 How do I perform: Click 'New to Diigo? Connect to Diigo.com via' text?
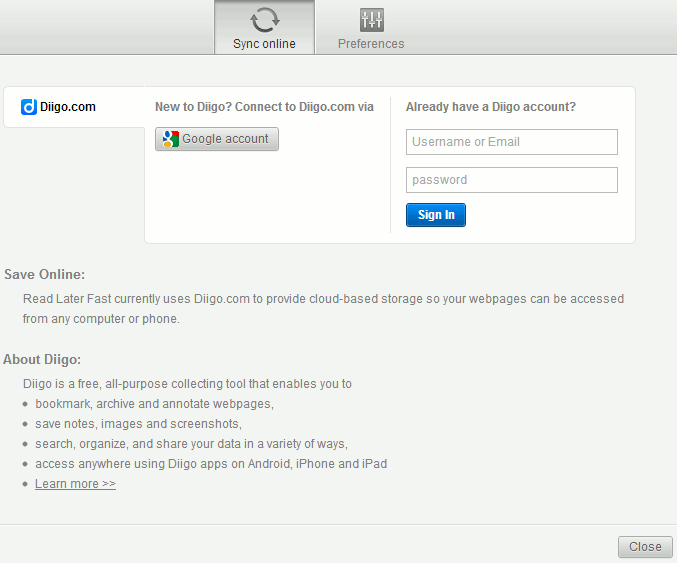[264, 107]
